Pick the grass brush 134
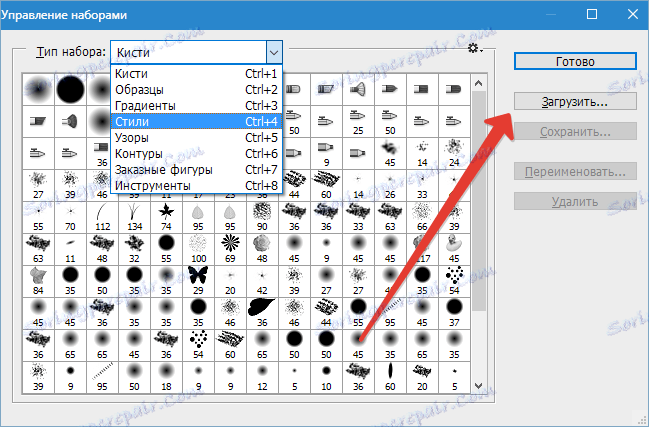The height and width of the screenshot is (427, 649). (134, 218)
